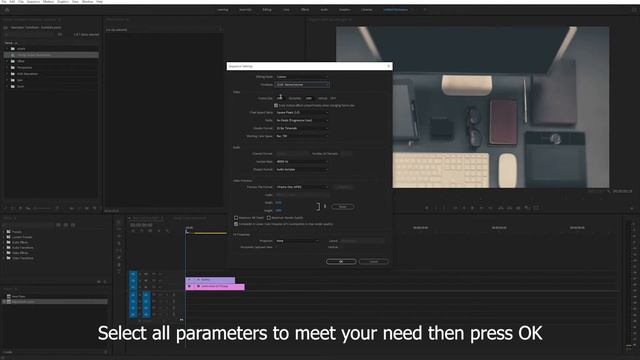Click Mark Out in Program monitor
The height and width of the screenshot is (360, 640).
coord(444,208)
